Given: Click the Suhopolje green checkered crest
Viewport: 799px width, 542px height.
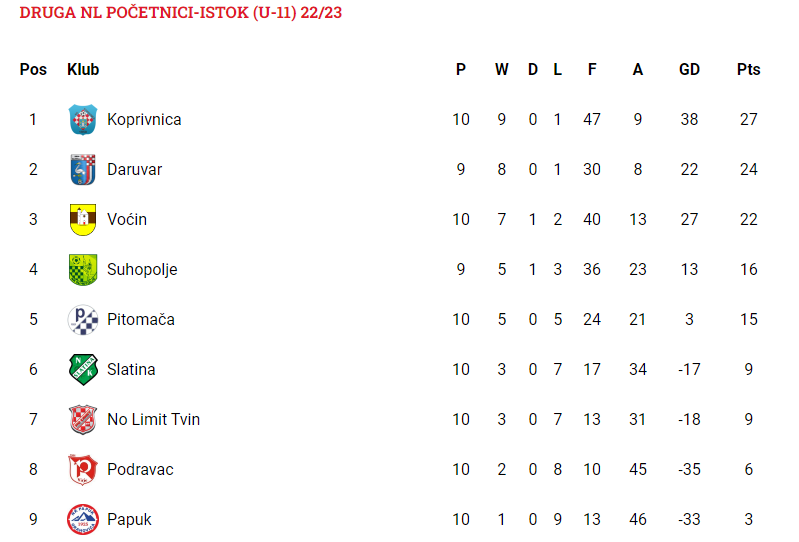Looking at the screenshot, I should pos(83,269).
